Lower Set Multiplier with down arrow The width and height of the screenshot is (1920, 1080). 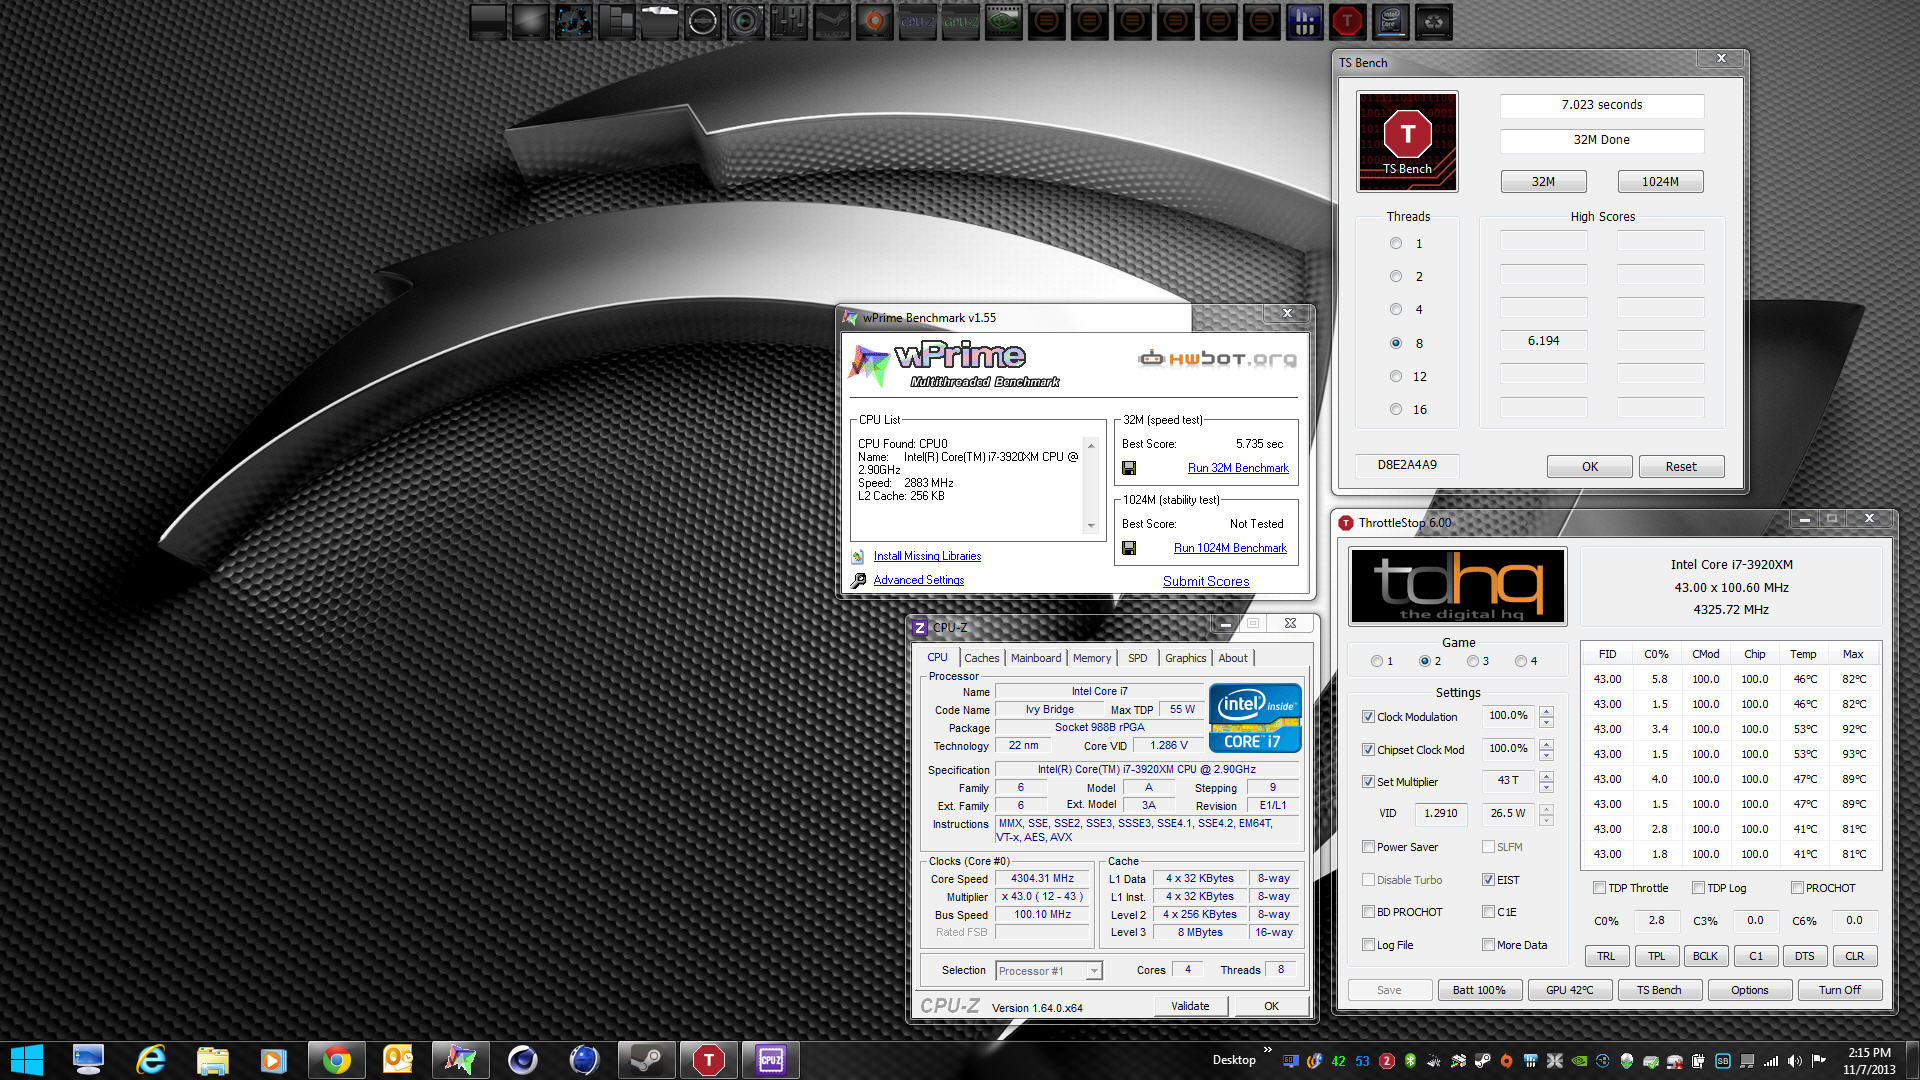click(1546, 788)
